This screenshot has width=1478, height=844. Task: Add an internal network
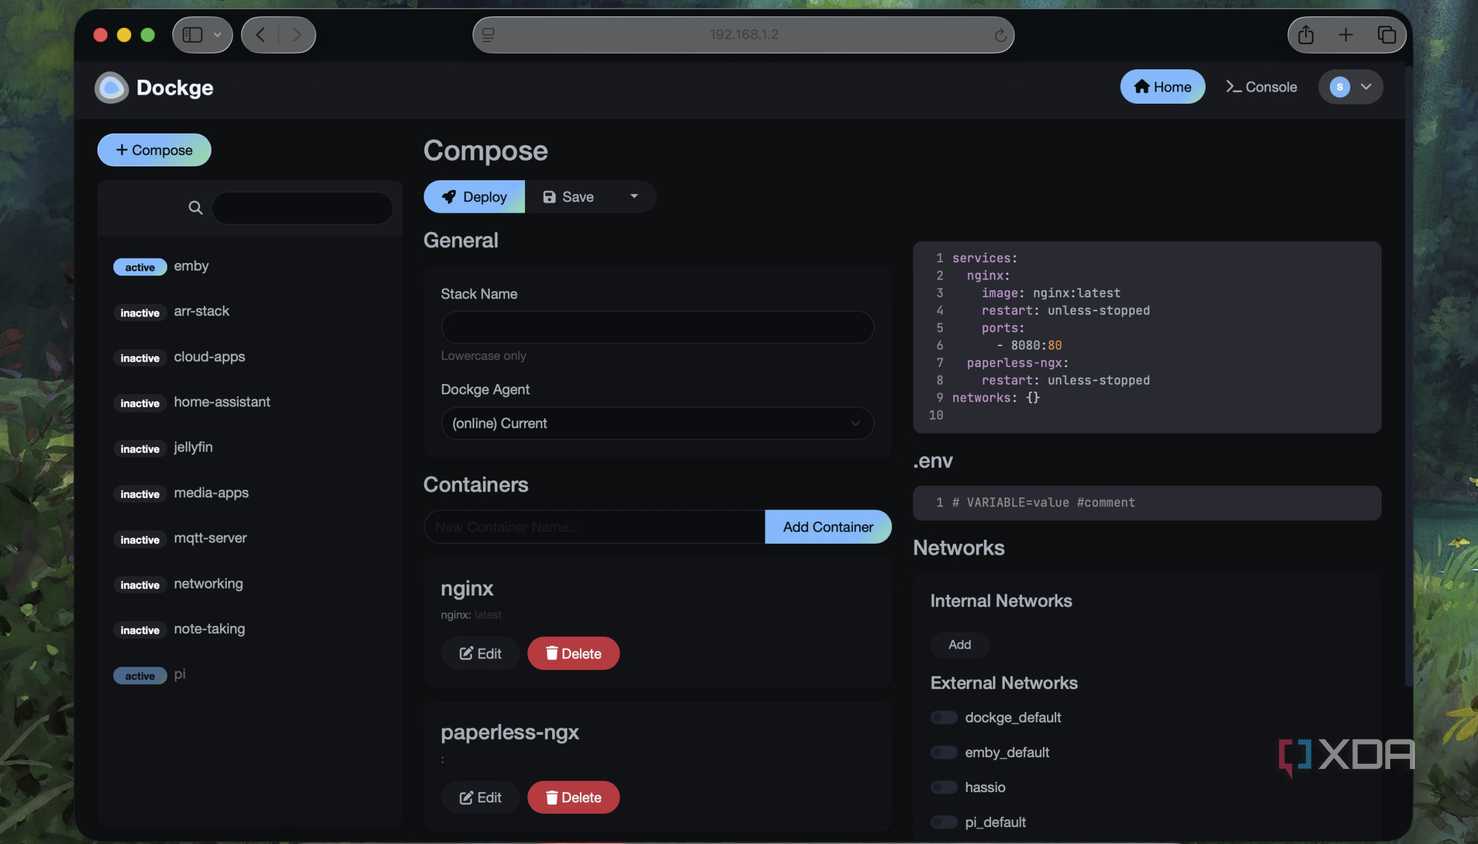(960, 645)
